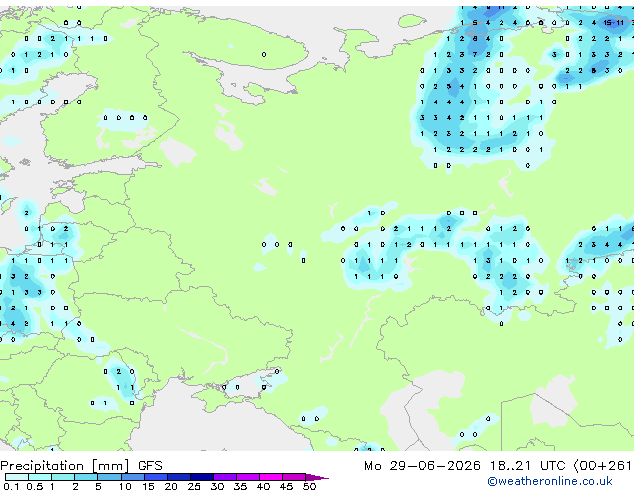This screenshot has width=634, height=490.
Task: Click legend scale label '45'
Action: tap(286, 486)
